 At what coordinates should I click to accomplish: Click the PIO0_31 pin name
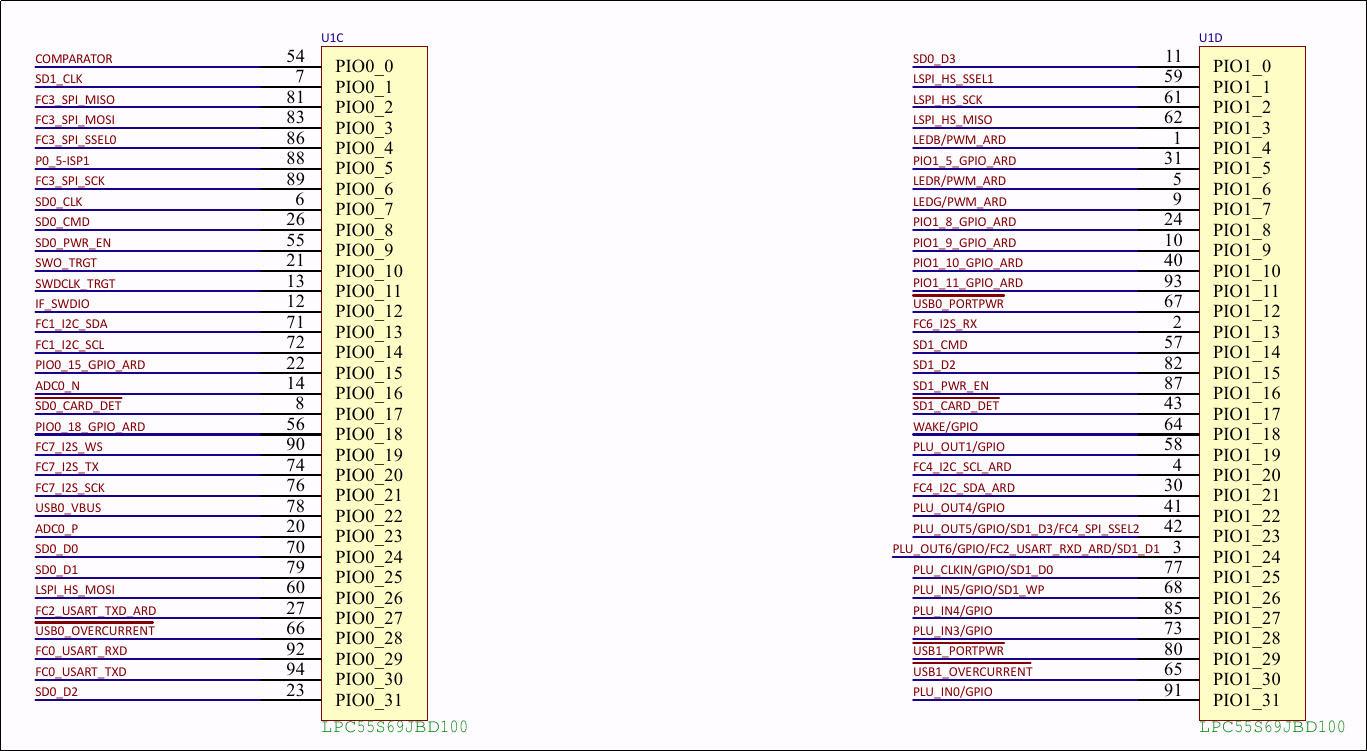pyautogui.click(x=369, y=700)
